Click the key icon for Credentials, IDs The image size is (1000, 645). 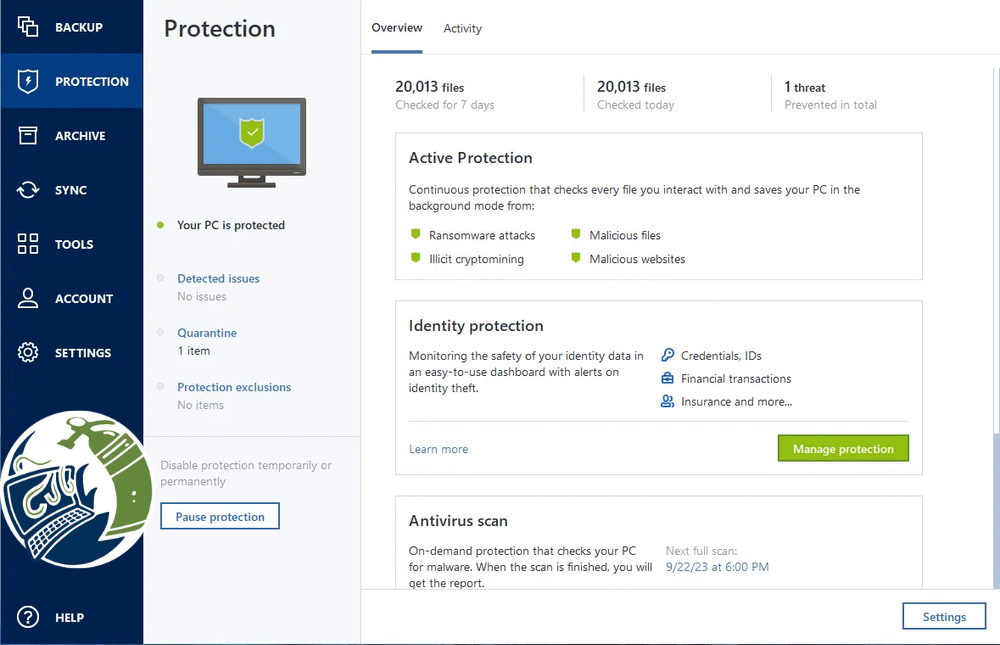click(x=667, y=355)
